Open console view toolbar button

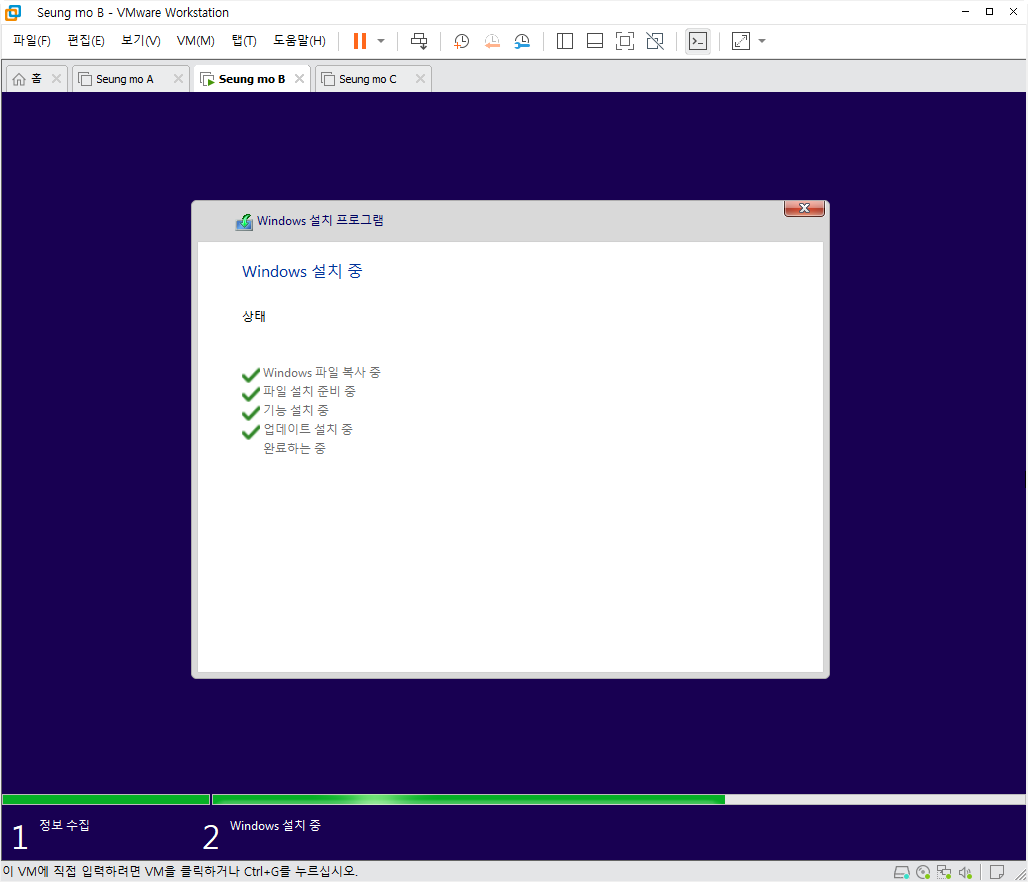click(698, 41)
